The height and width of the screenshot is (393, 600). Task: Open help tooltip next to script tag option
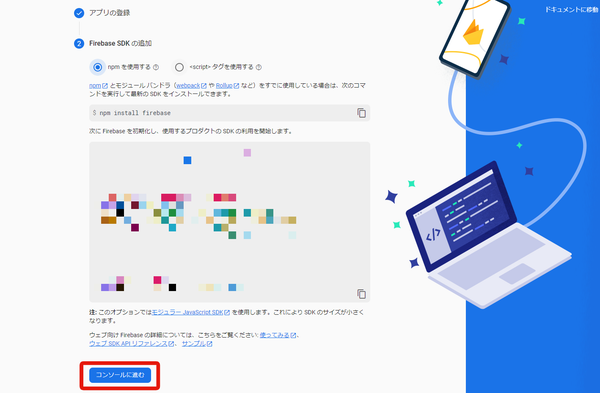(259, 67)
